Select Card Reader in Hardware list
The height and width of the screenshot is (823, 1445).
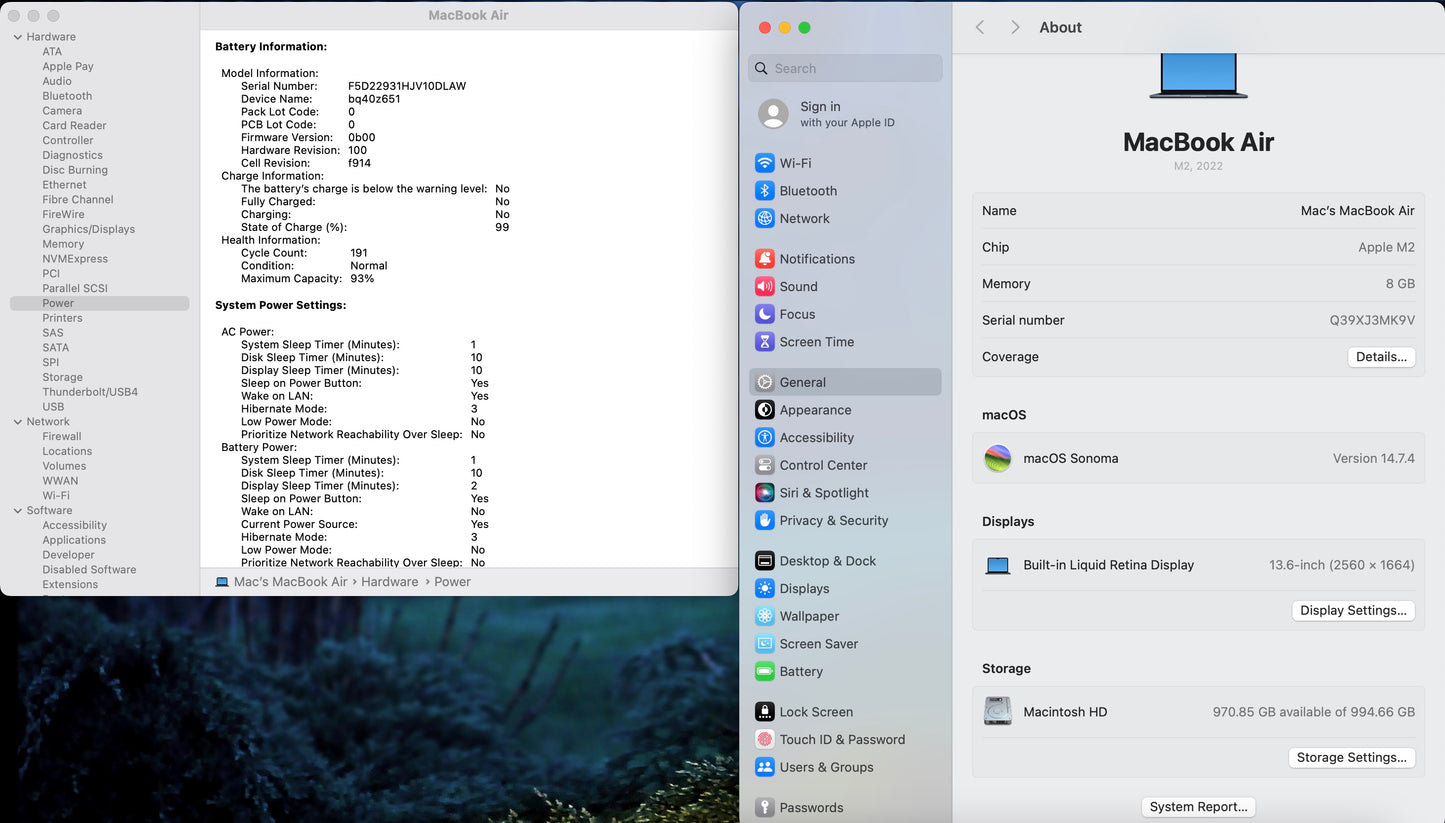click(x=74, y=126)
